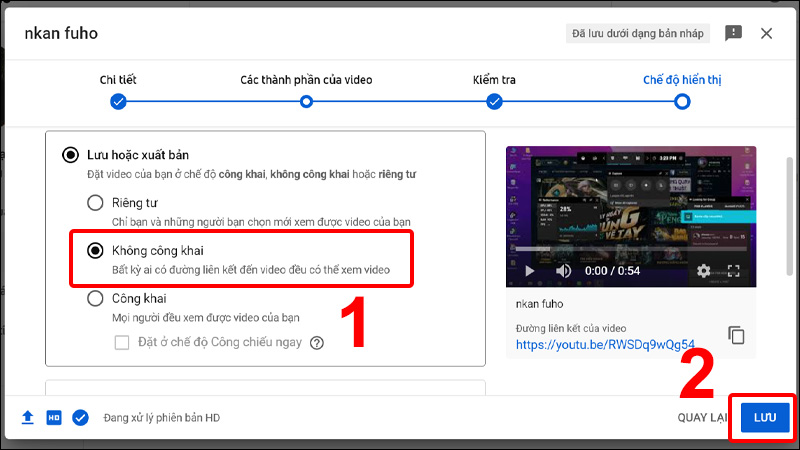Open the preview player settings gear

[703, 270]
